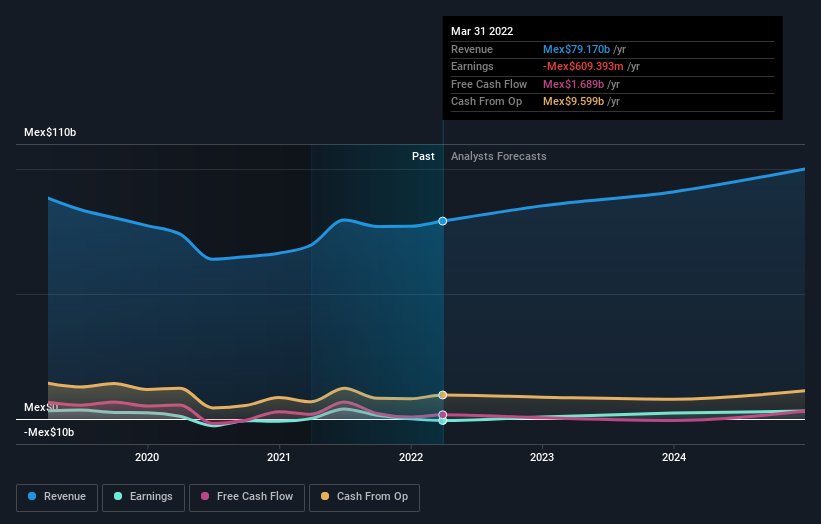821x524 pixels.
Task: Click the Analysts Forecasts label
Action: coord(498,156)
